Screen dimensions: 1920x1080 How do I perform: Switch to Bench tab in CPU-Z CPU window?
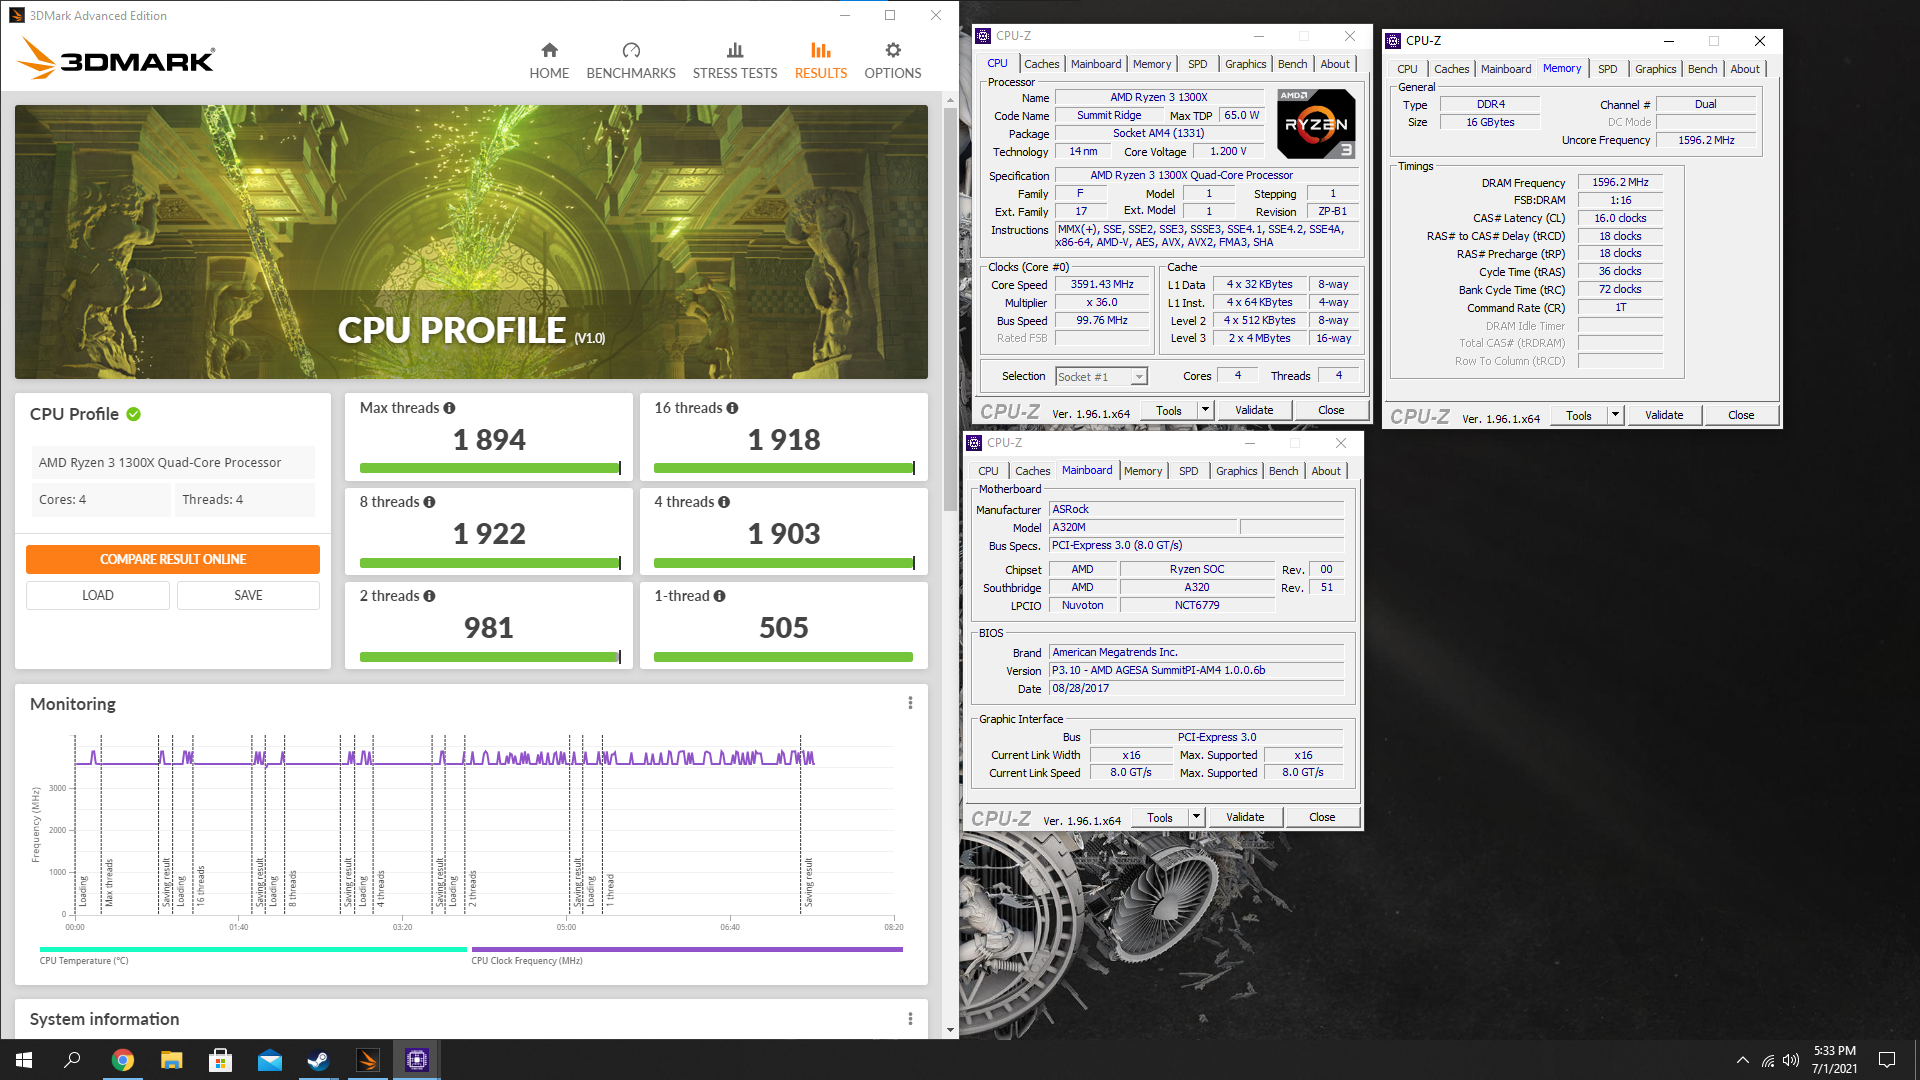coord(1292,64)
